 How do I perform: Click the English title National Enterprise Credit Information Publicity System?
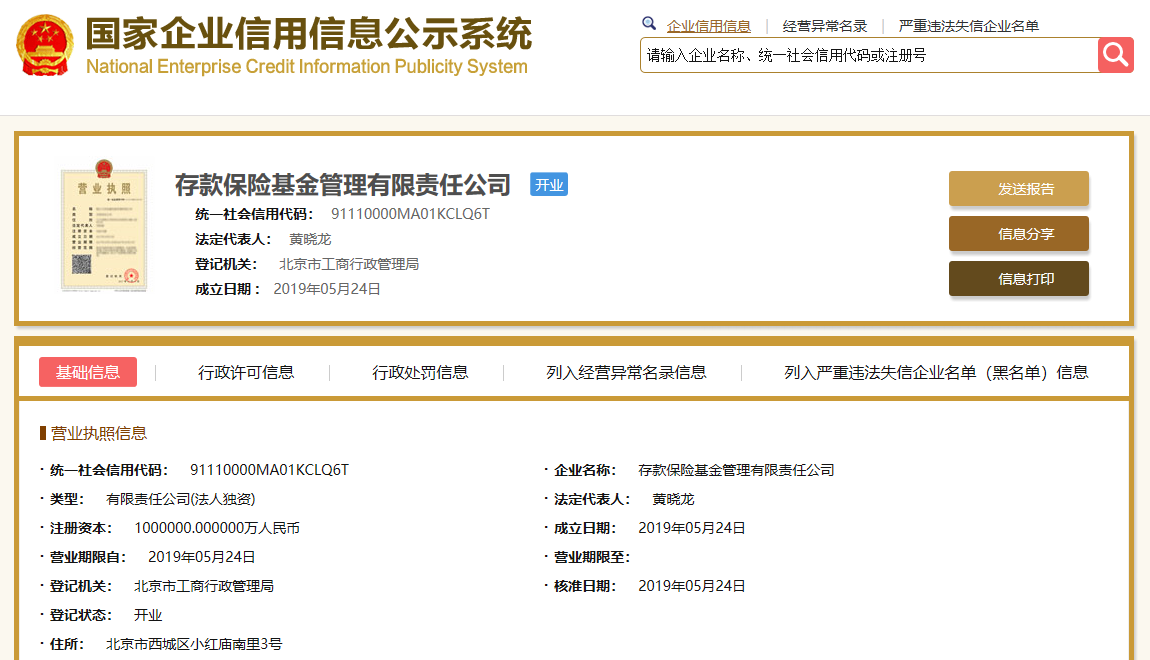pos(307,67)
